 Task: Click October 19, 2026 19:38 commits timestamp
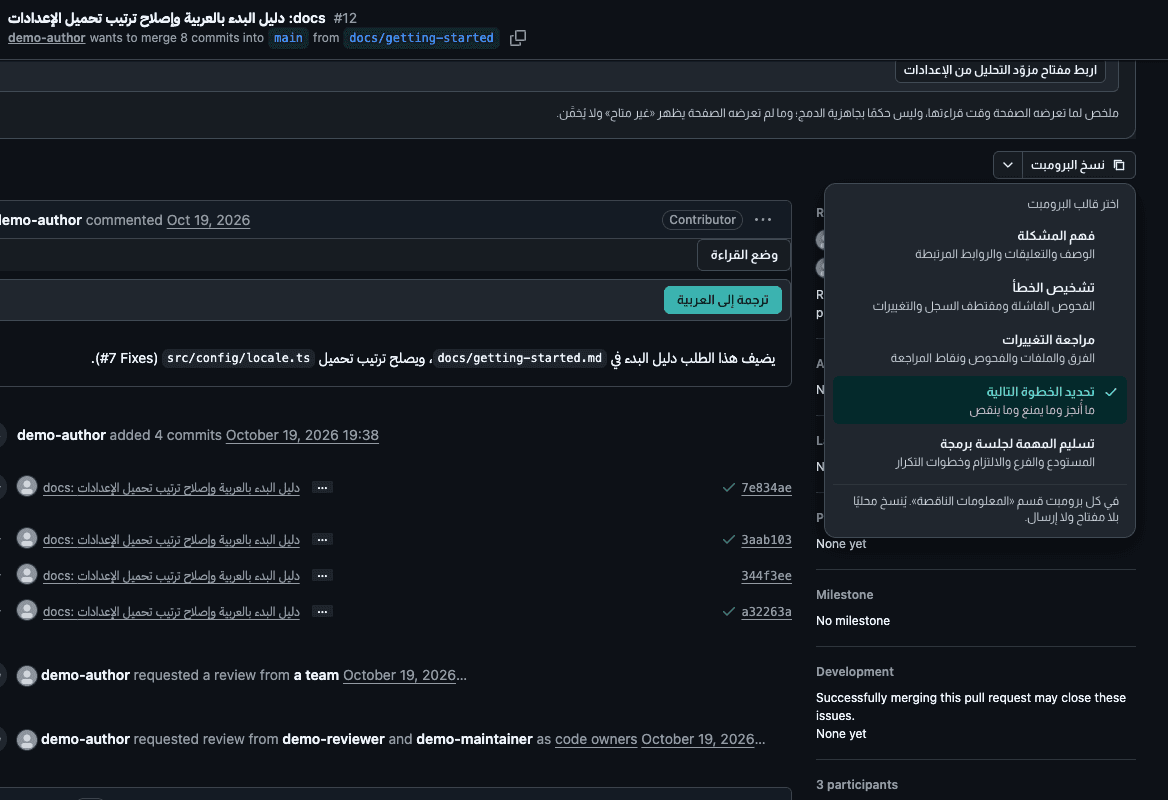[x=302, y=435]
